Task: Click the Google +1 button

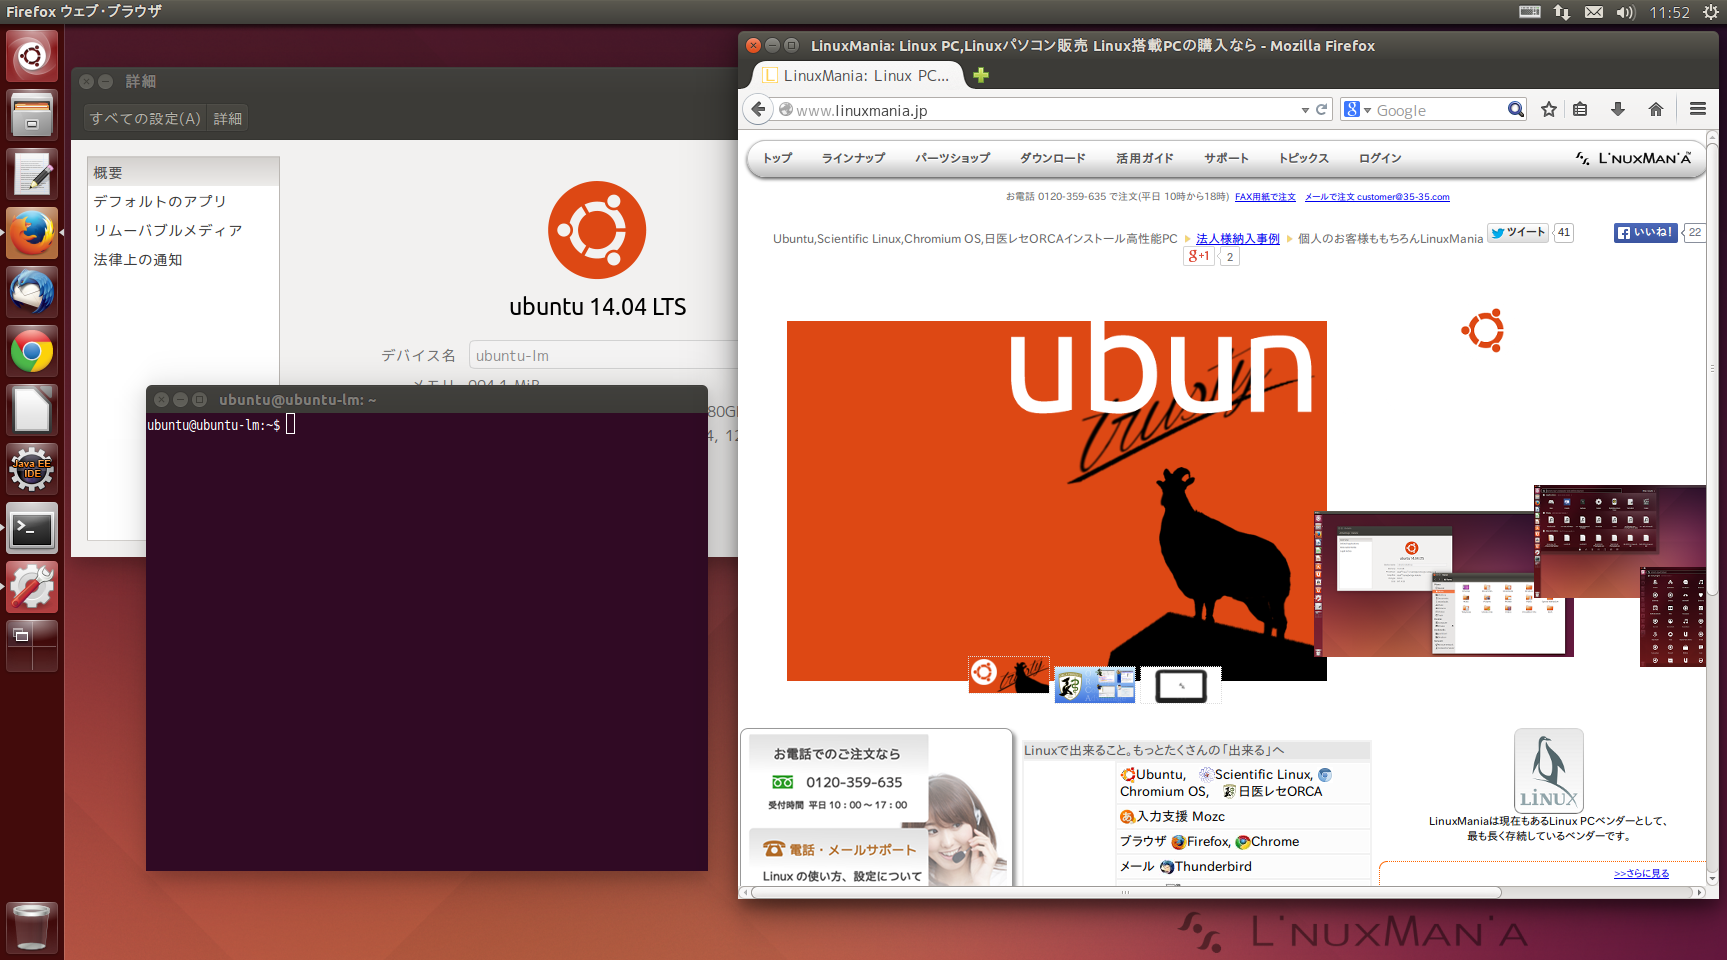Action: pos(1199,256)
